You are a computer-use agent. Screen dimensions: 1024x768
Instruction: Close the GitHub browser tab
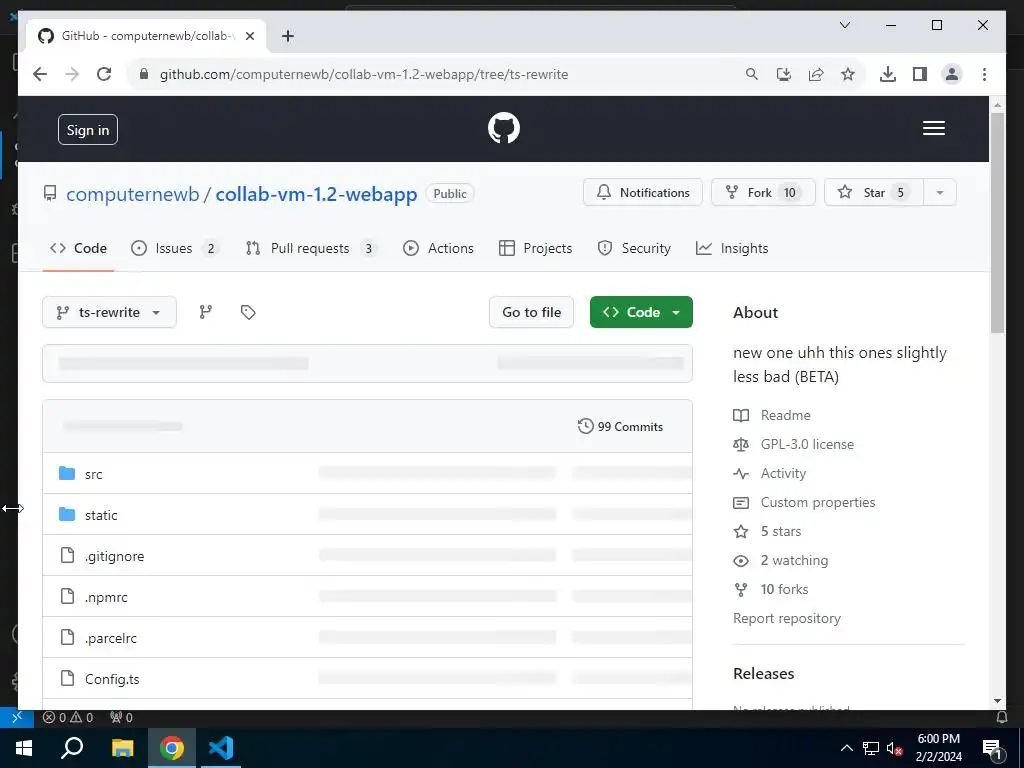(249, 36)
